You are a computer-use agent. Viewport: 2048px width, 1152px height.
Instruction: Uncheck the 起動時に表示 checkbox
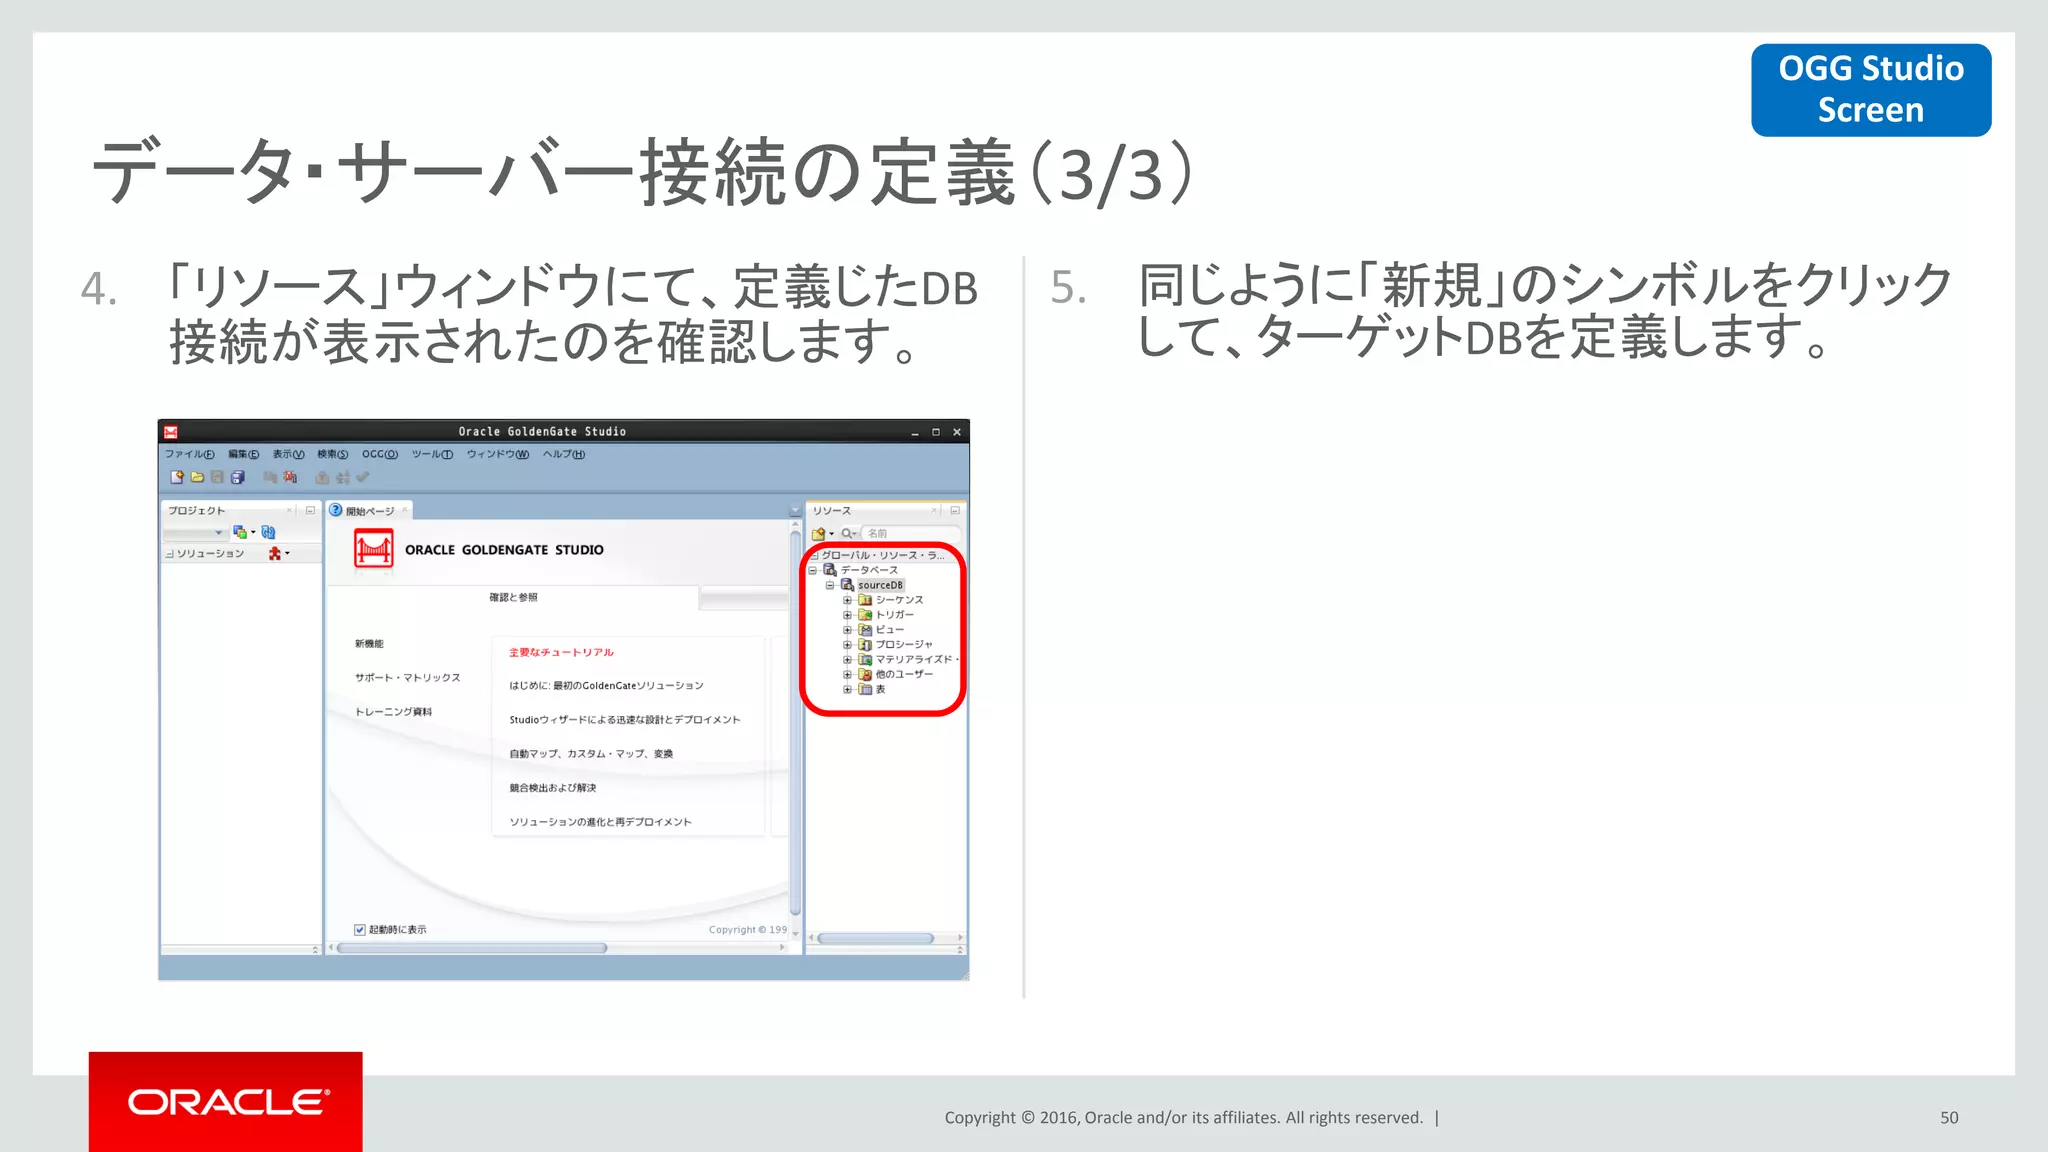point(360,930)
